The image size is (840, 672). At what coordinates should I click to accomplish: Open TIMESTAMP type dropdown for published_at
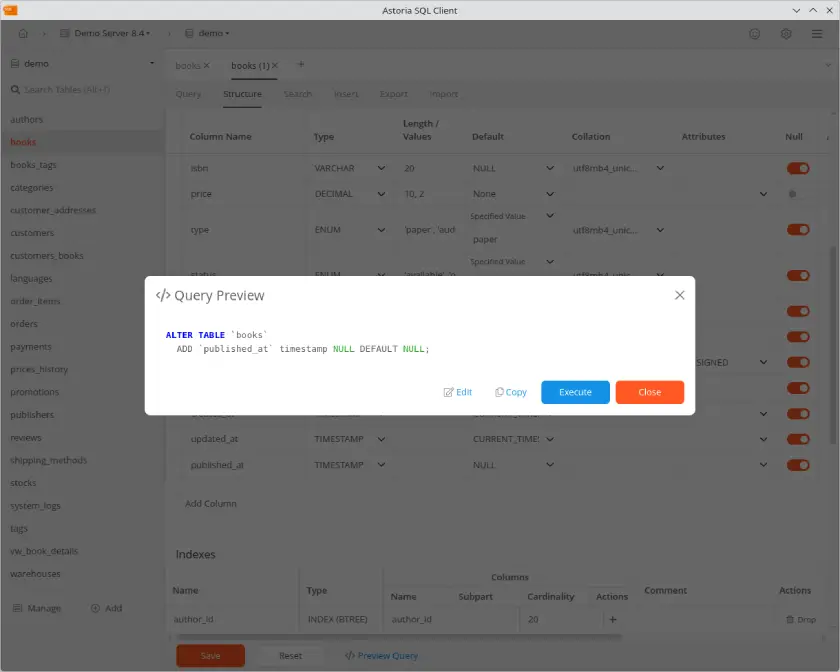click(x=350, y=465)
